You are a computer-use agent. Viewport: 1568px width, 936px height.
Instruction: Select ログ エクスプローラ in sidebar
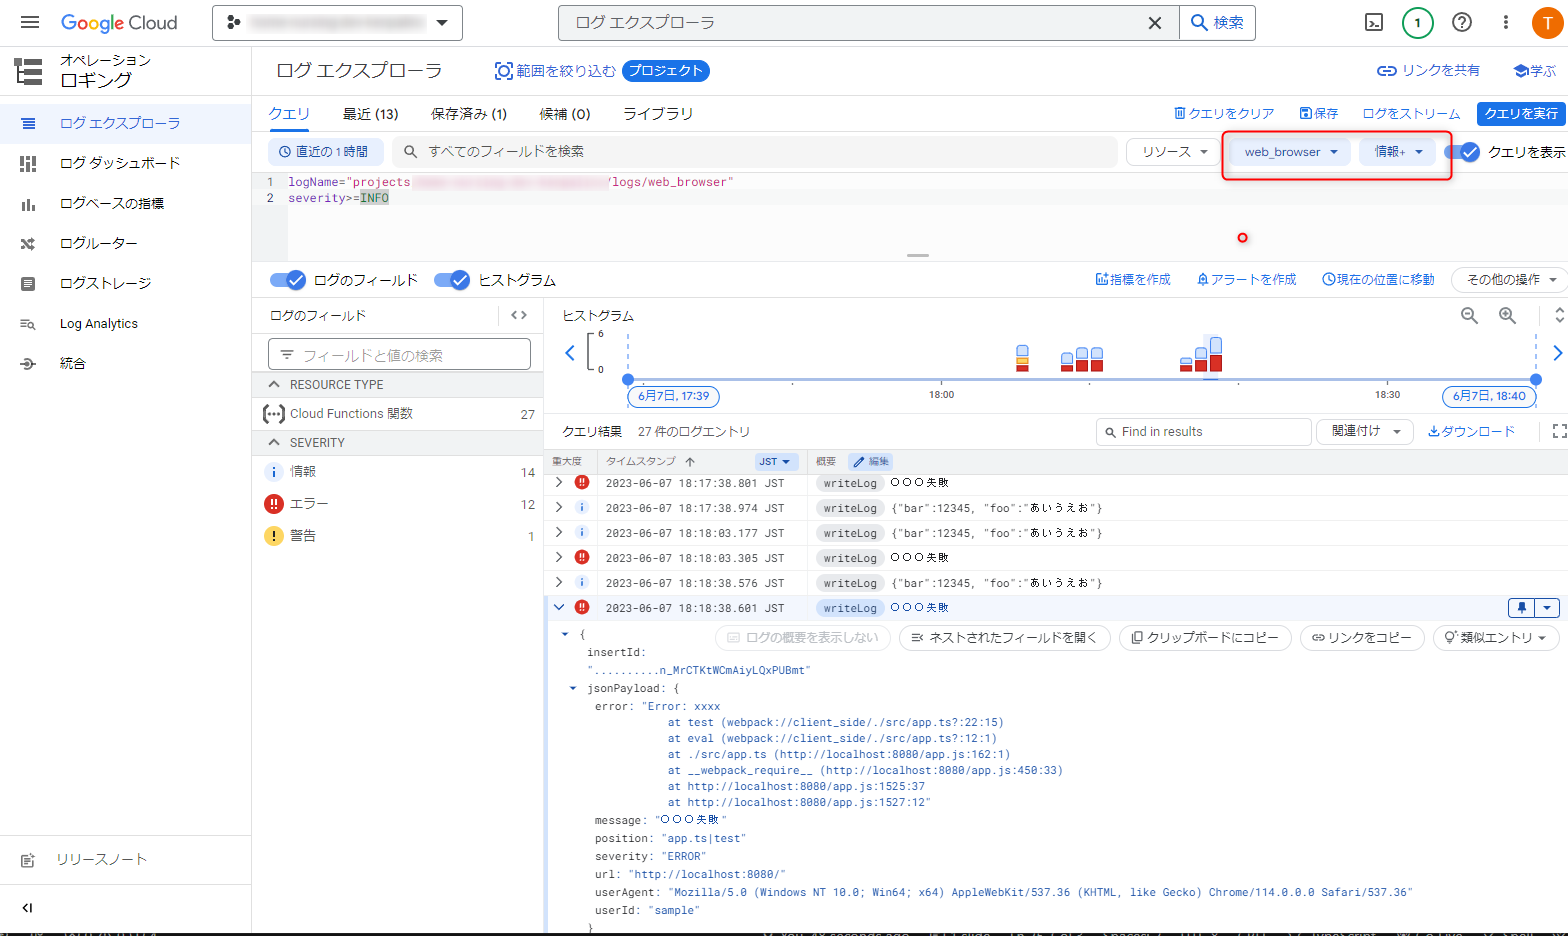(x=125, y=123)
